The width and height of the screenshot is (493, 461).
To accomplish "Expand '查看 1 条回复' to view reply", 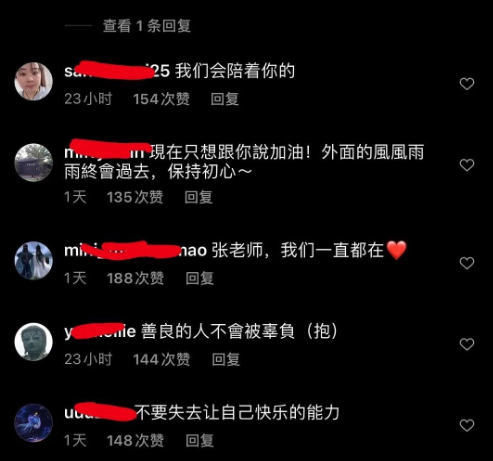I will pyautogui.click(x=147, y=26).
